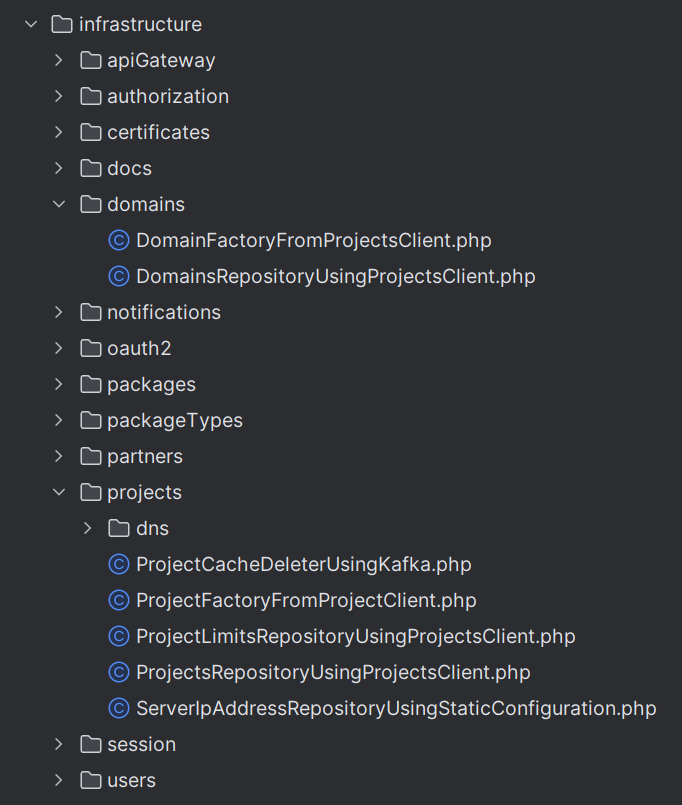Collapse the projects folder chevron

59,492
